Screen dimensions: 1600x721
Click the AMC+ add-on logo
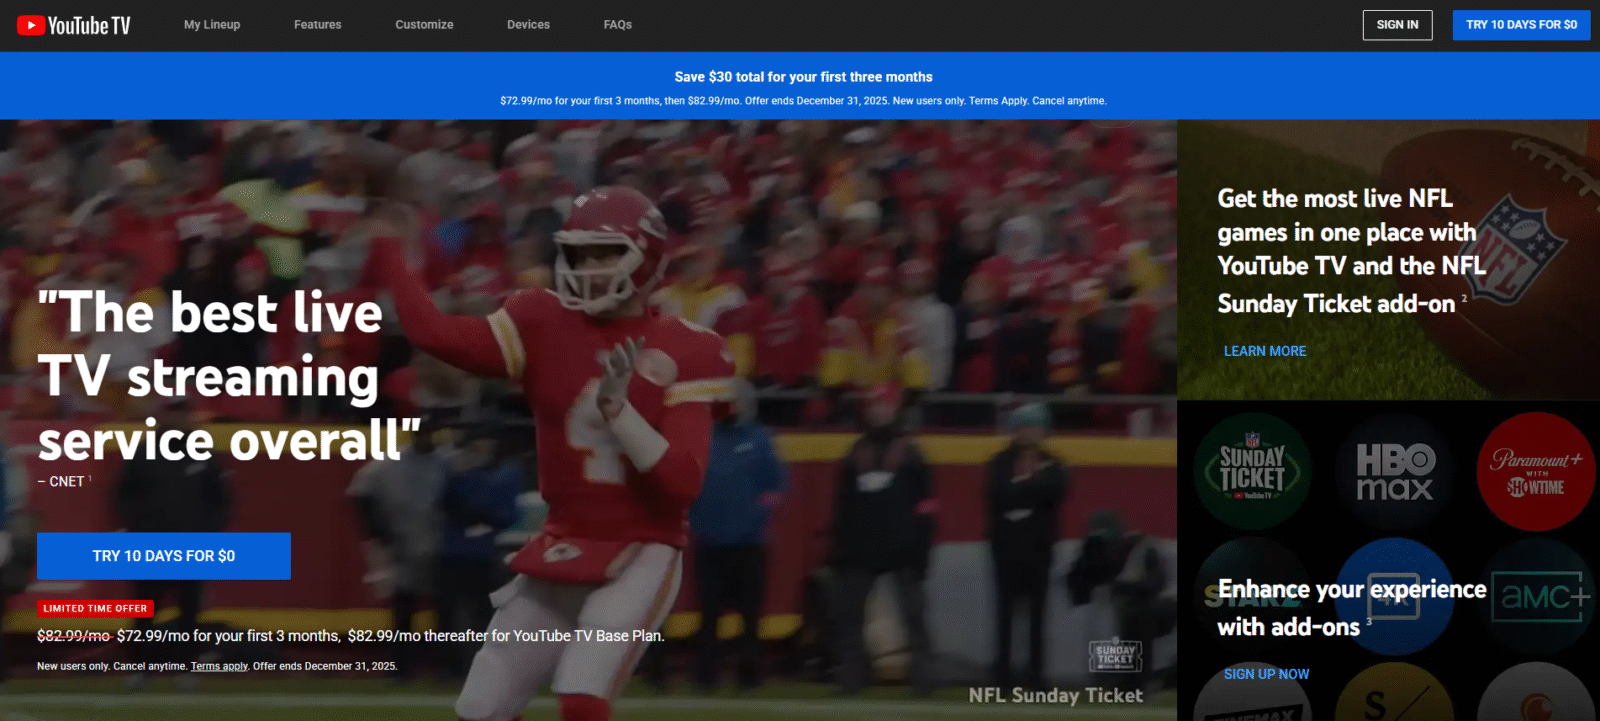[1541, 597]
